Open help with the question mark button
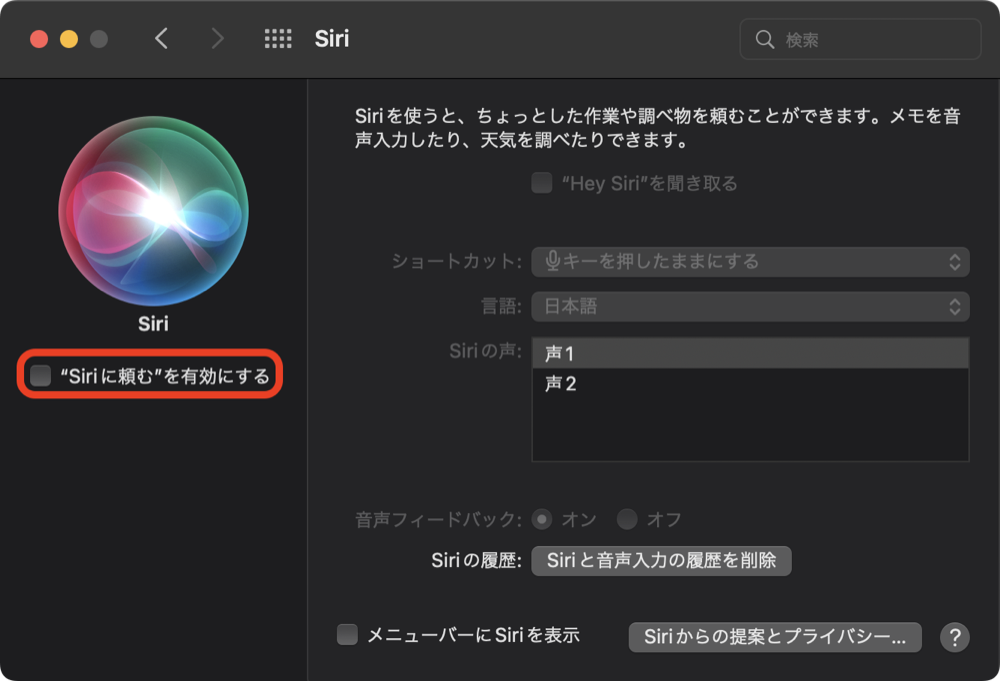 coord(955,637)
